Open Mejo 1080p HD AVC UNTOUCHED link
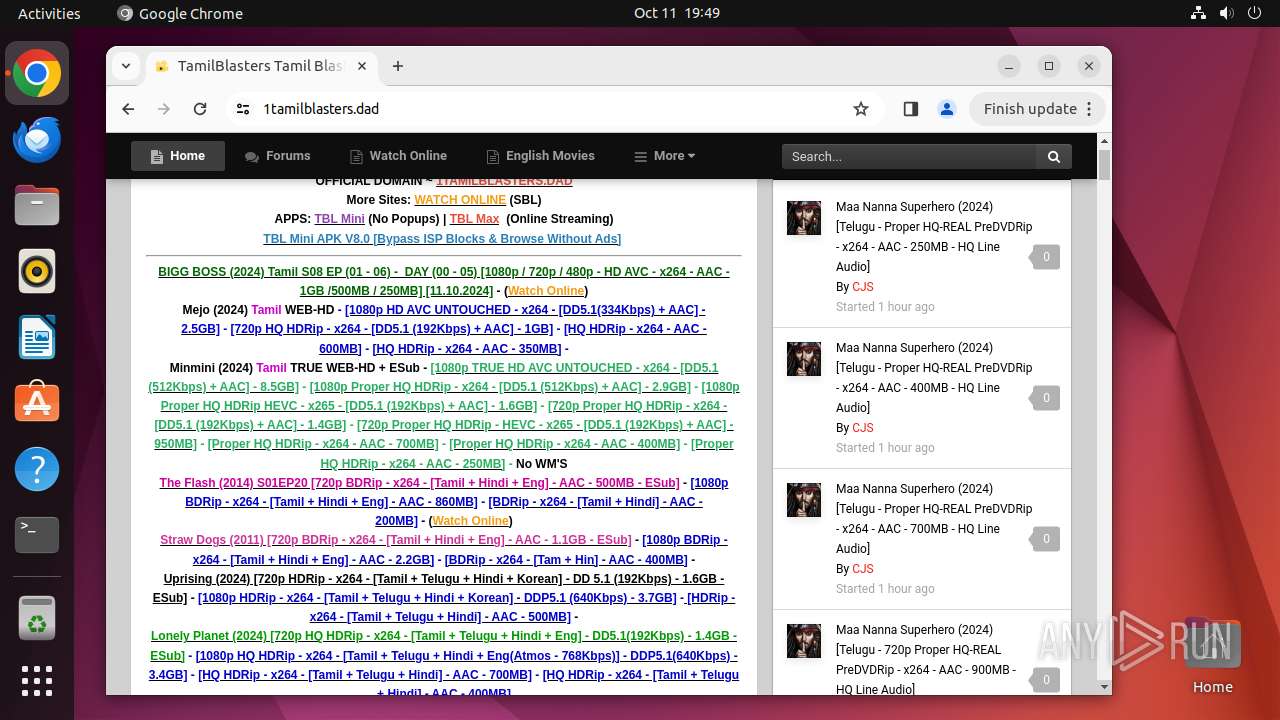The image size is (1280, 720). point(443,319)
